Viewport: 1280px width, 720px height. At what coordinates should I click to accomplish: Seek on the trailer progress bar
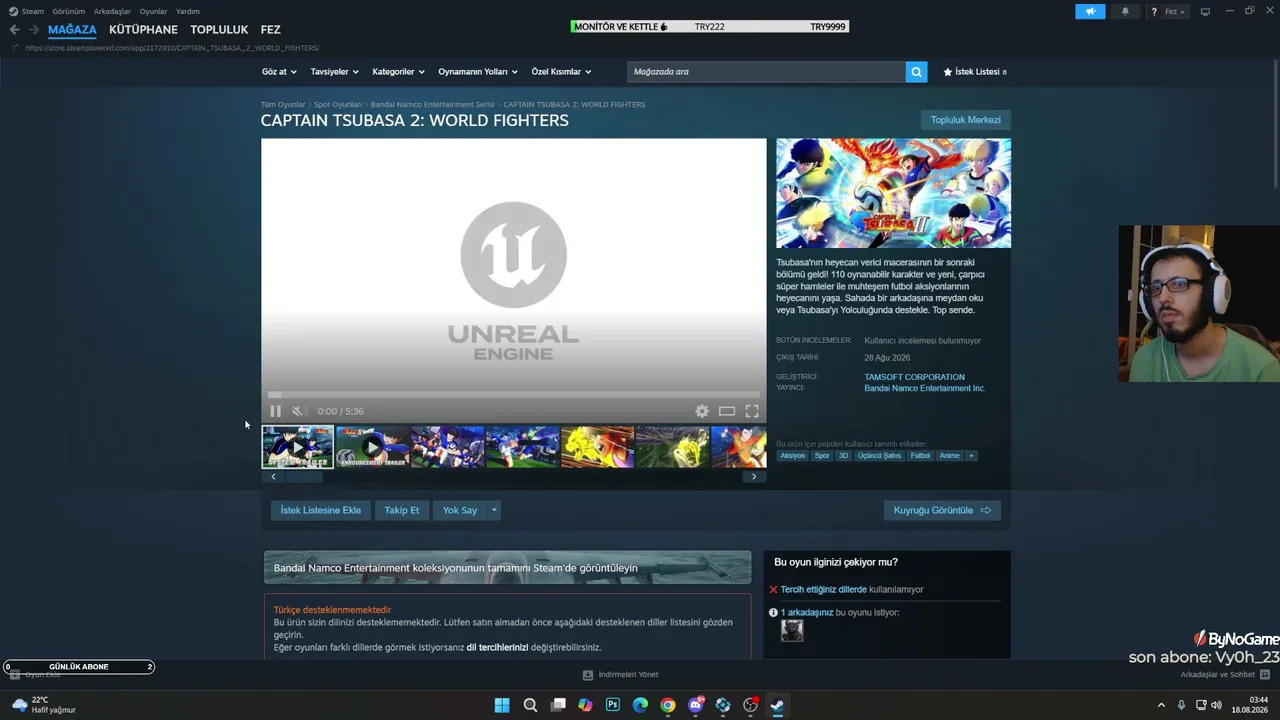click(514, 395)
